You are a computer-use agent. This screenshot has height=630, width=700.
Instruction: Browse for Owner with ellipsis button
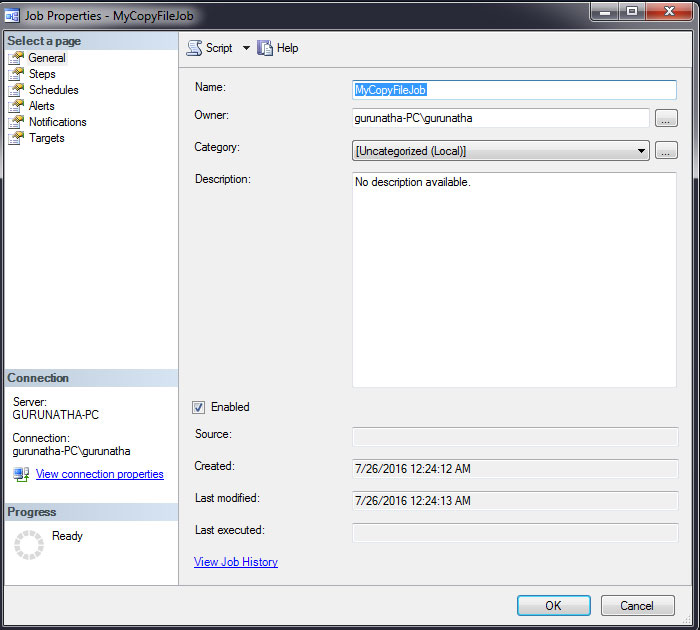point(666,118)
